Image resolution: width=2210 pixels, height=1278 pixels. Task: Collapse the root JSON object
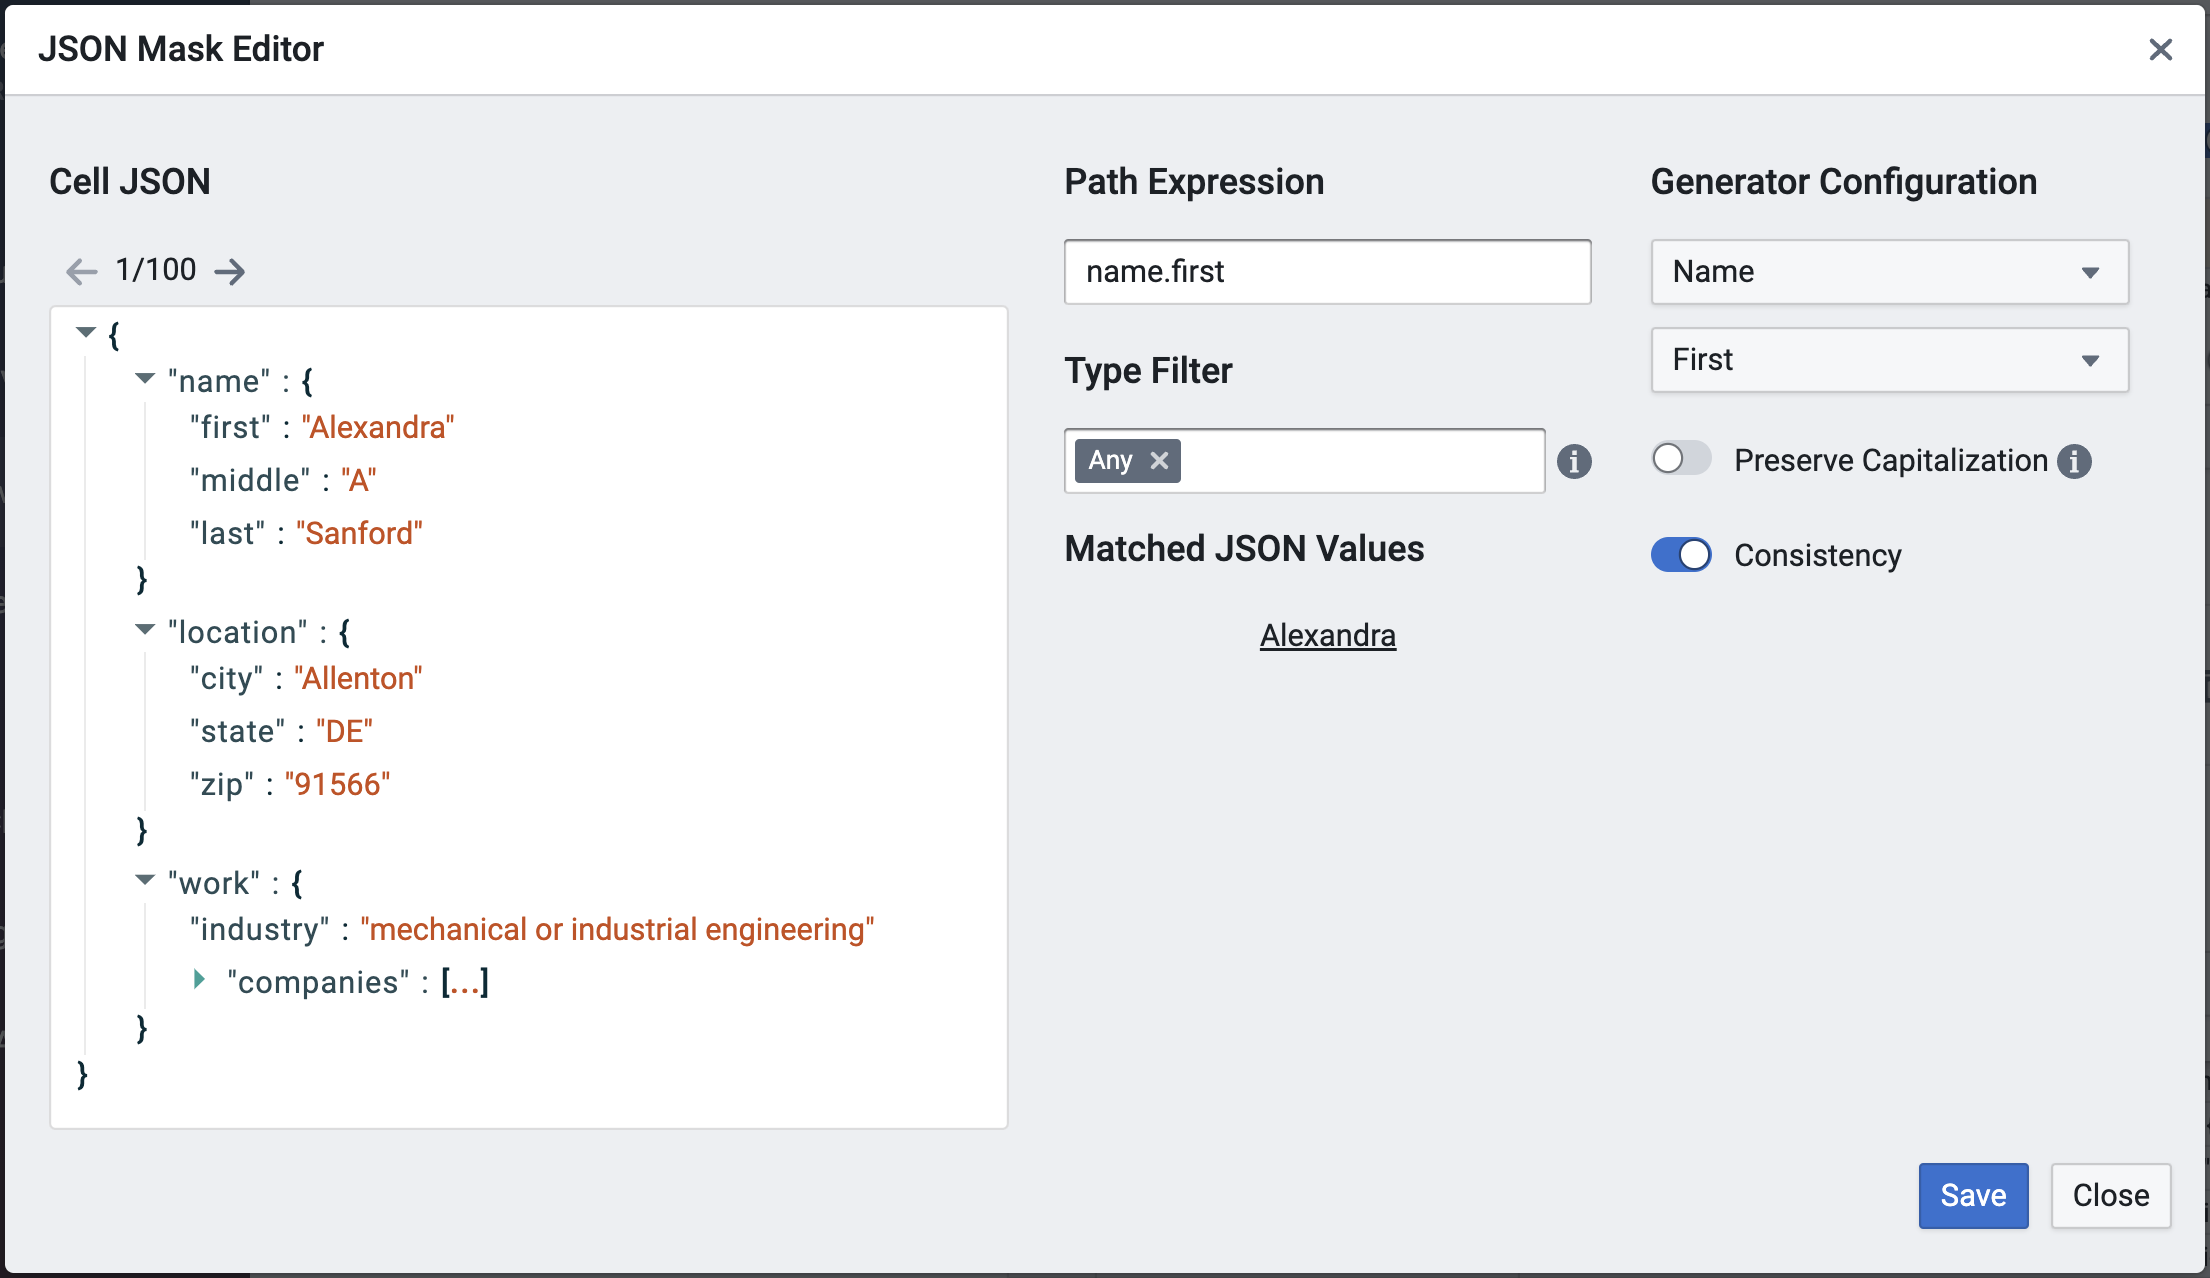pyautogui.click(x=86, y=332)
